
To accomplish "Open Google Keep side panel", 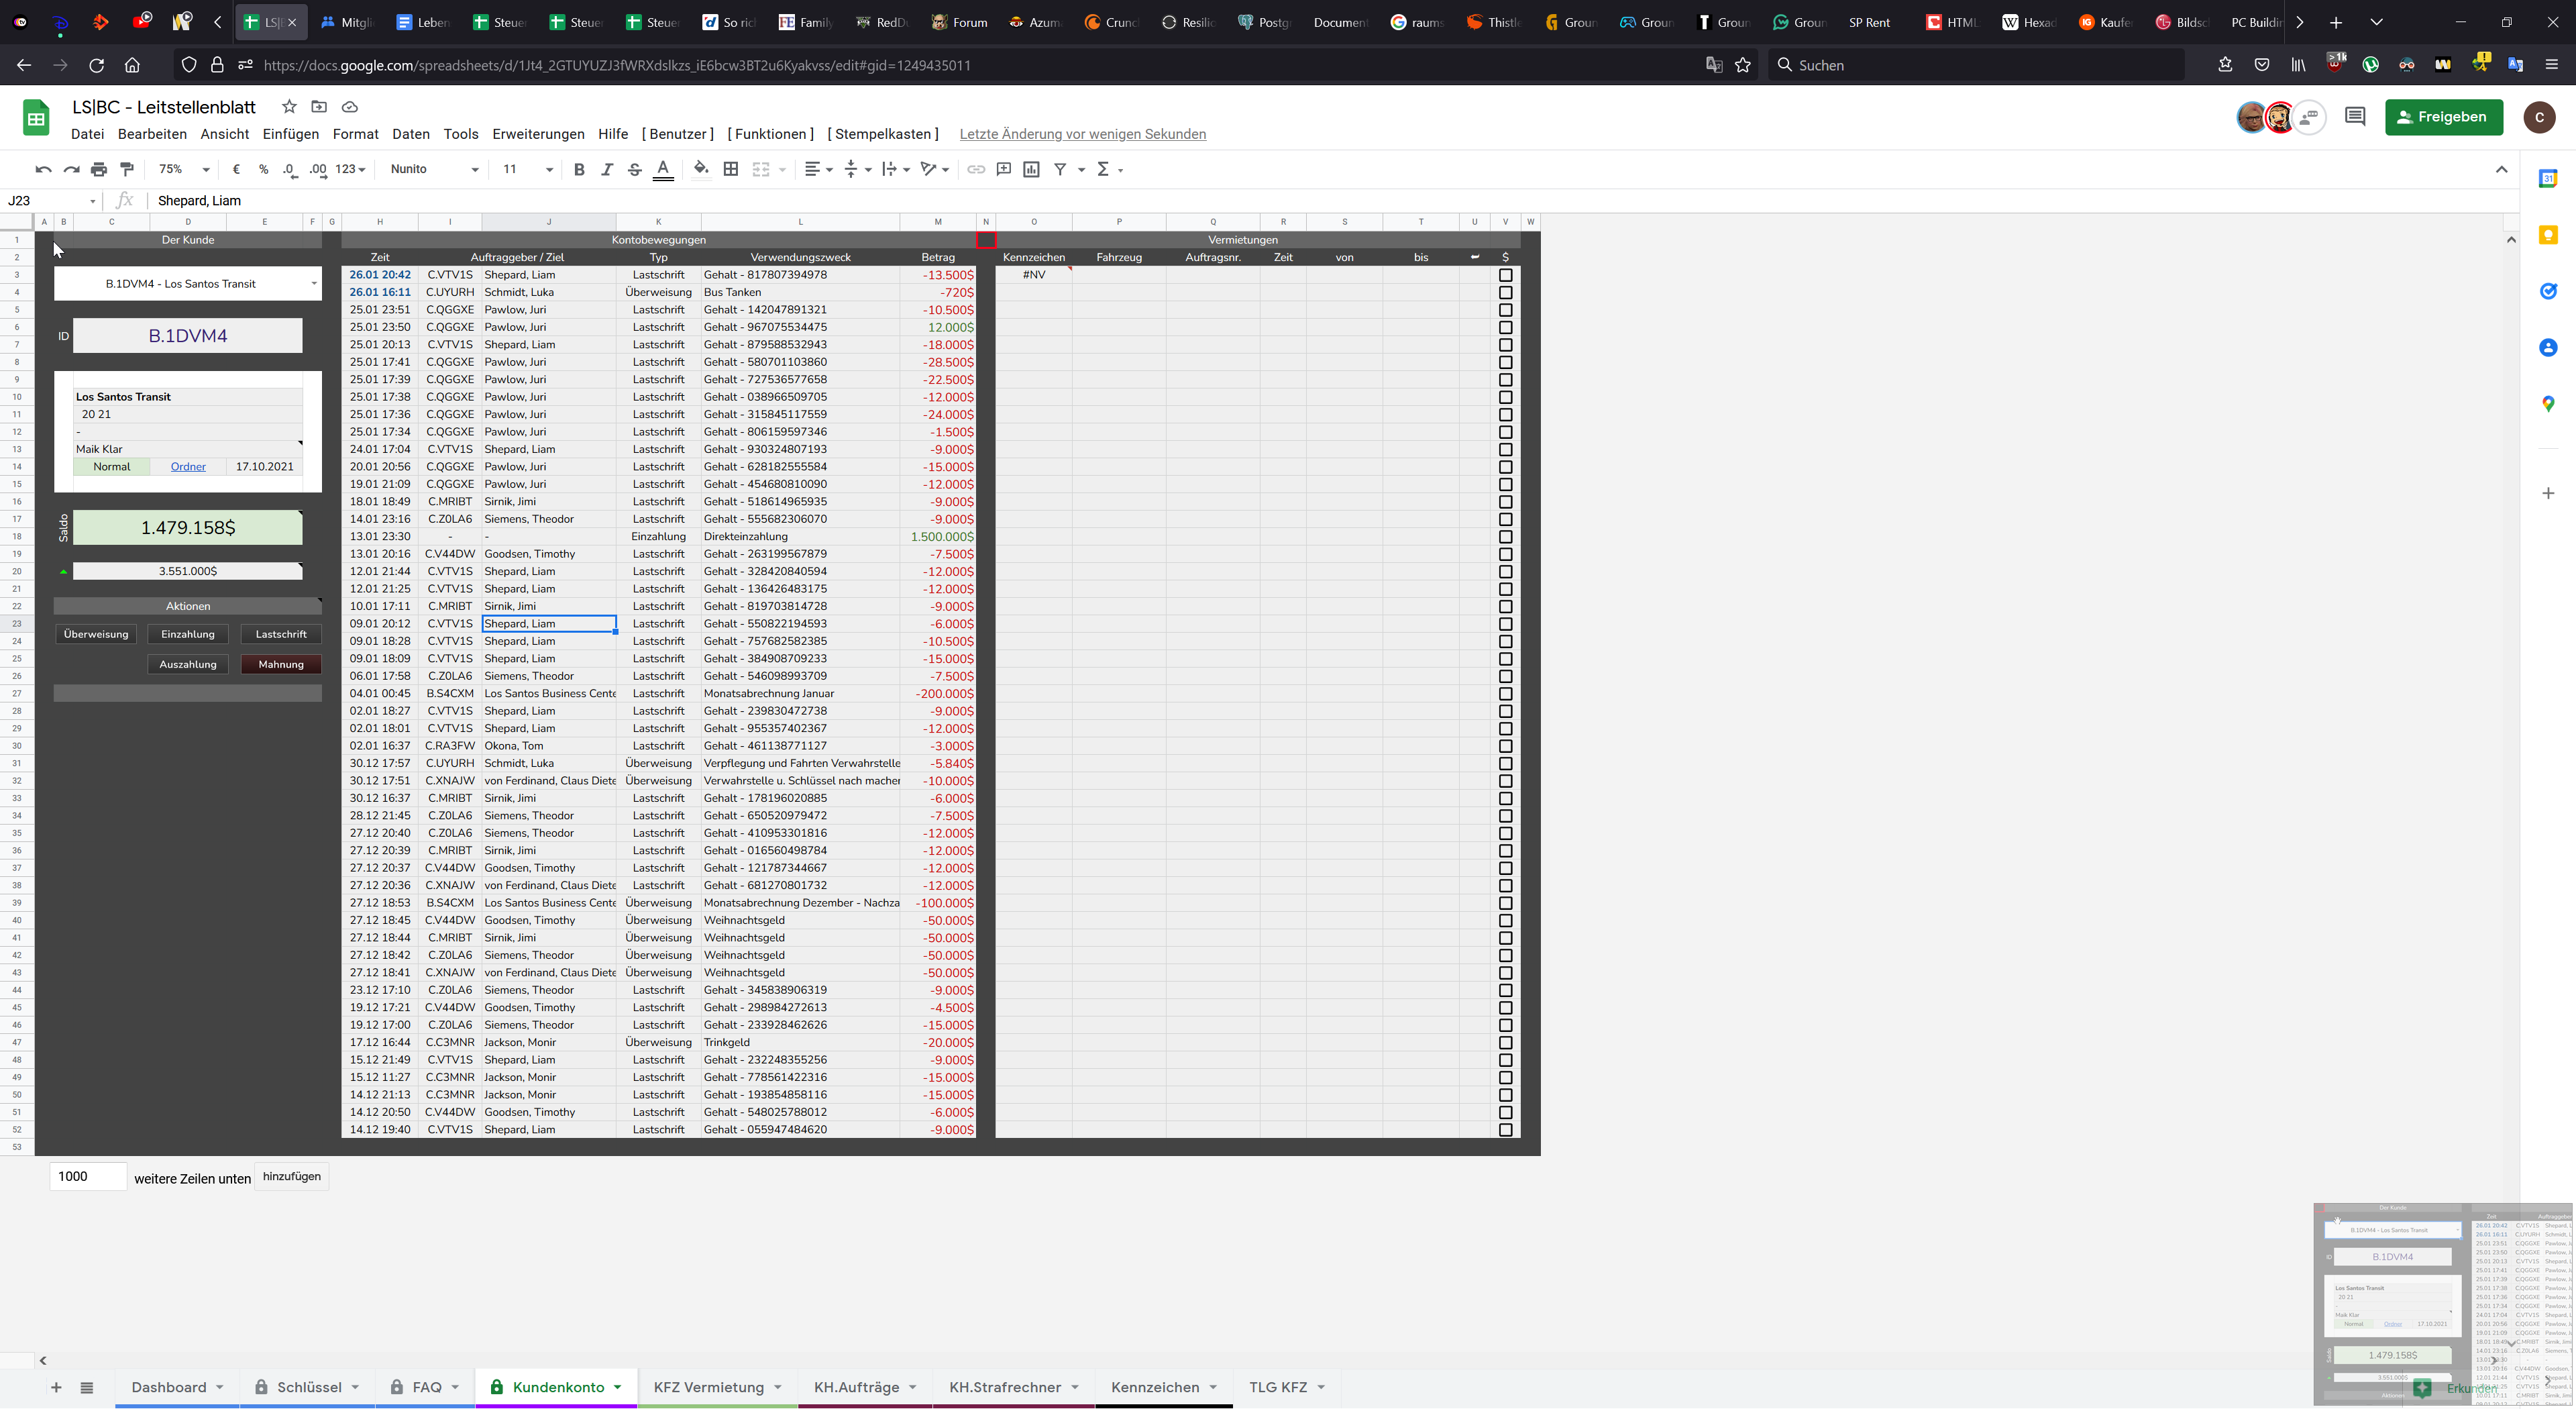I will [2548, 234].
